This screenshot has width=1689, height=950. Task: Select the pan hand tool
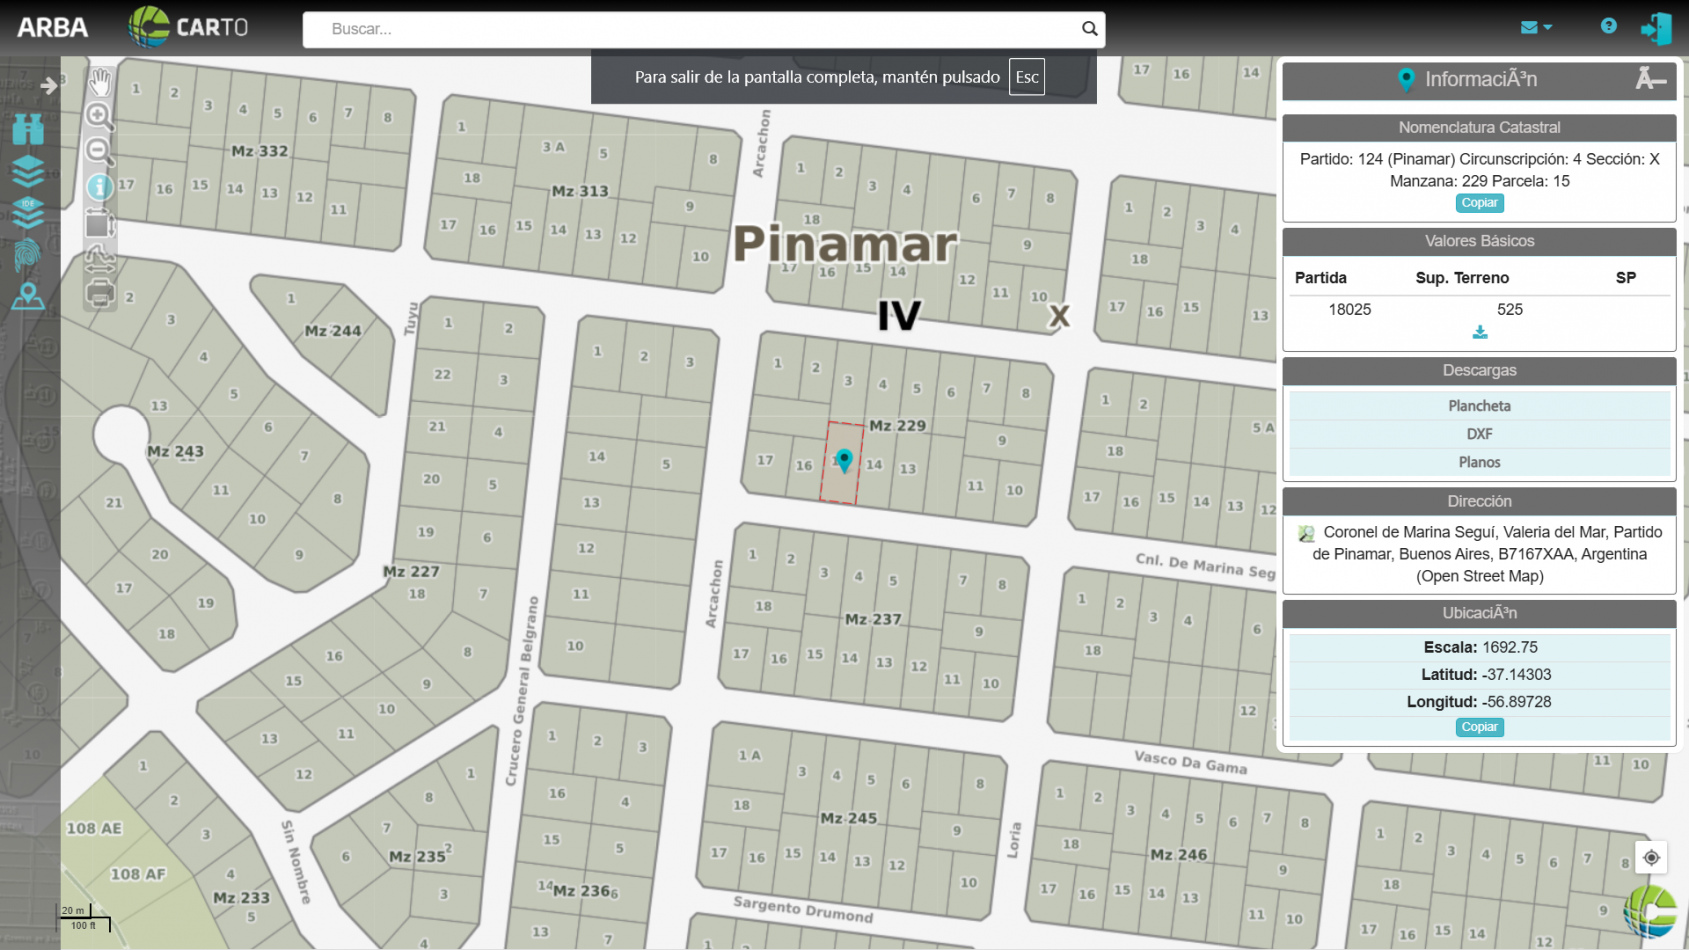pyautogui.click(x=100, y=82)
